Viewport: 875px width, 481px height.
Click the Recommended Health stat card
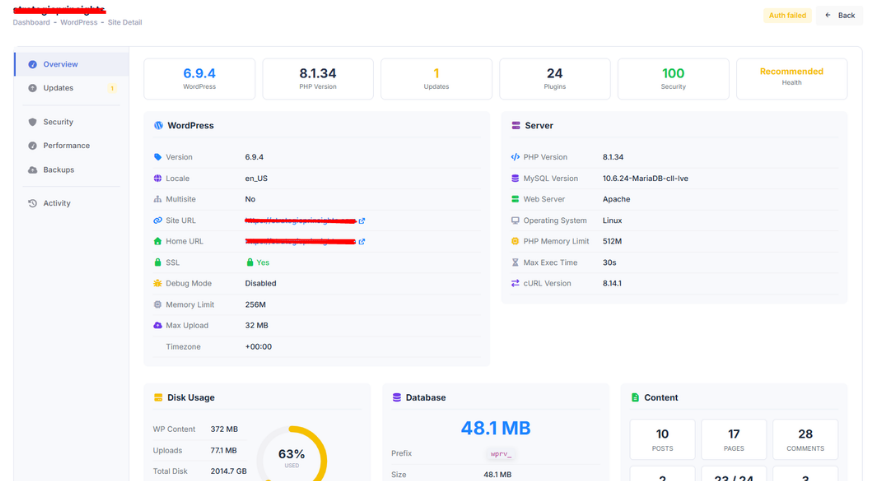point(792,79)
